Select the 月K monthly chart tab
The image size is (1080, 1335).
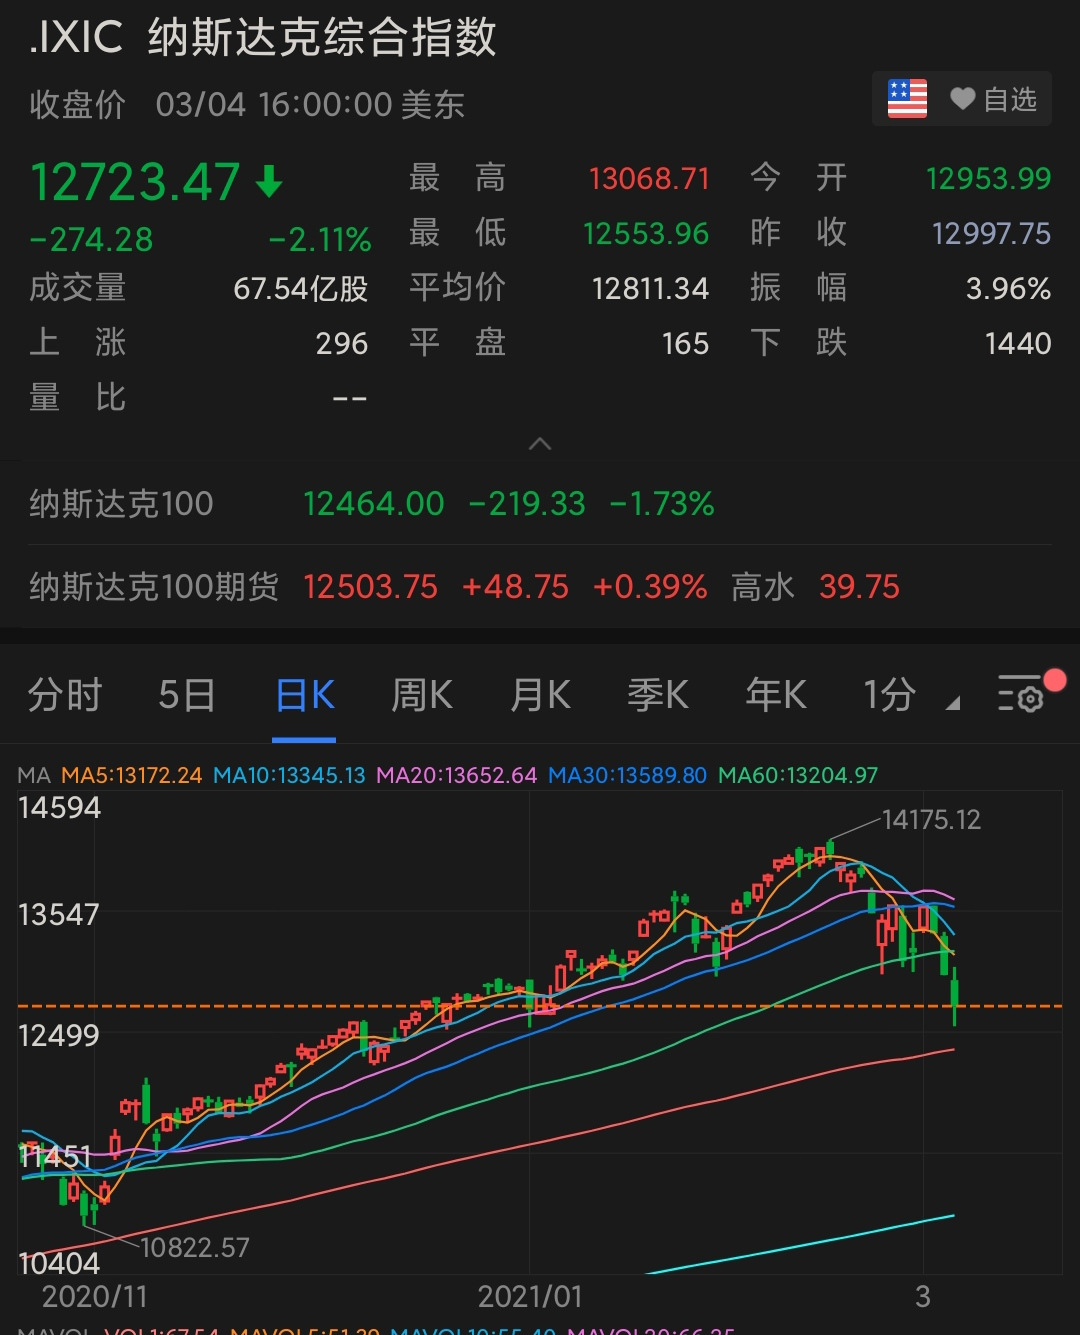540,695
